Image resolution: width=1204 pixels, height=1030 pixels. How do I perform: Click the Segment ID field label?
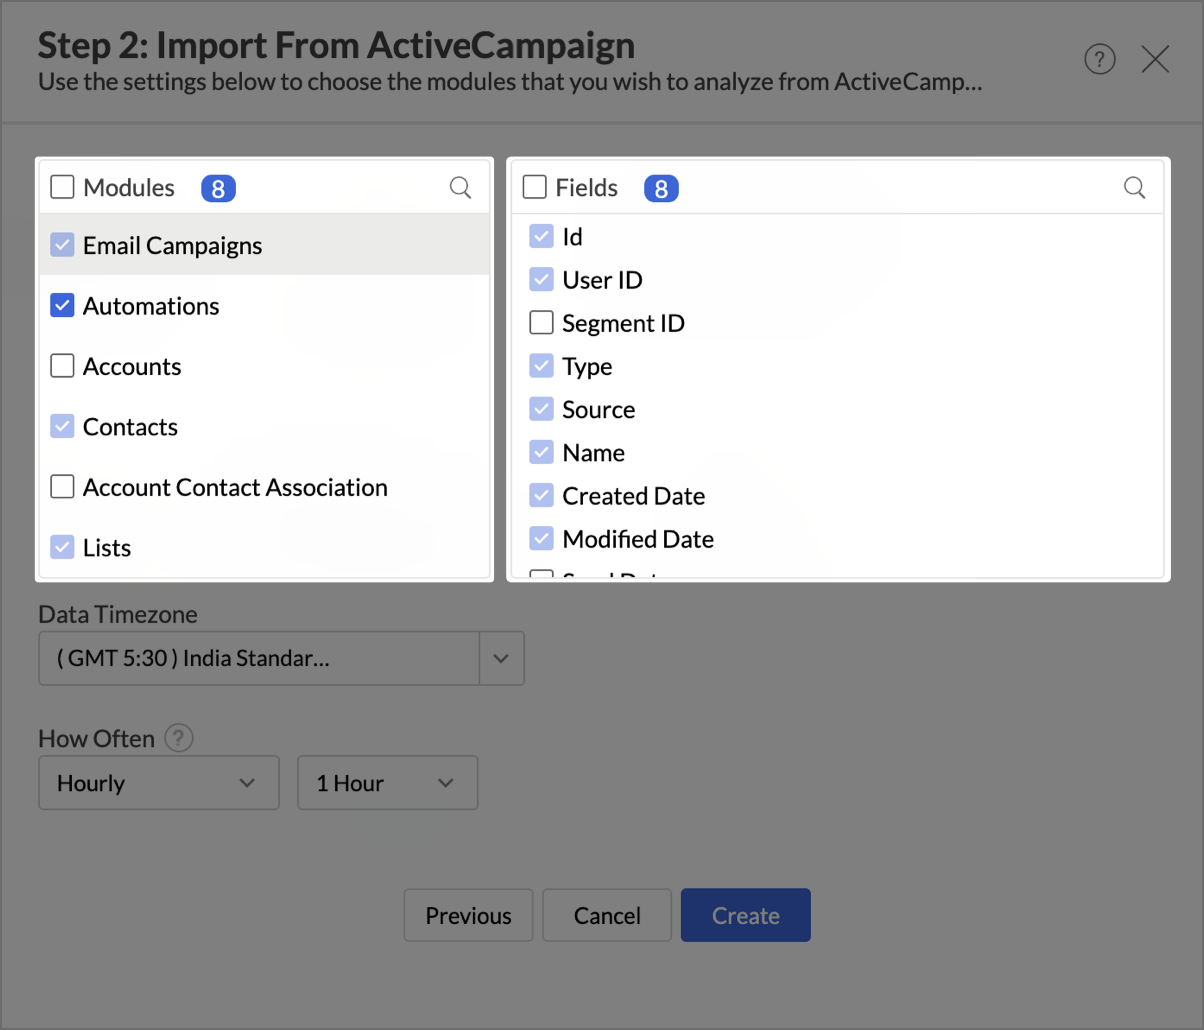623,323
